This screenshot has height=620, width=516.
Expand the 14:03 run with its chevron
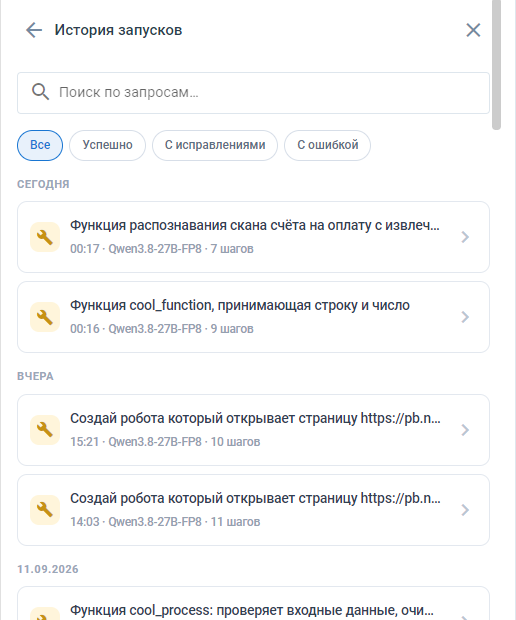click(465, 510)
